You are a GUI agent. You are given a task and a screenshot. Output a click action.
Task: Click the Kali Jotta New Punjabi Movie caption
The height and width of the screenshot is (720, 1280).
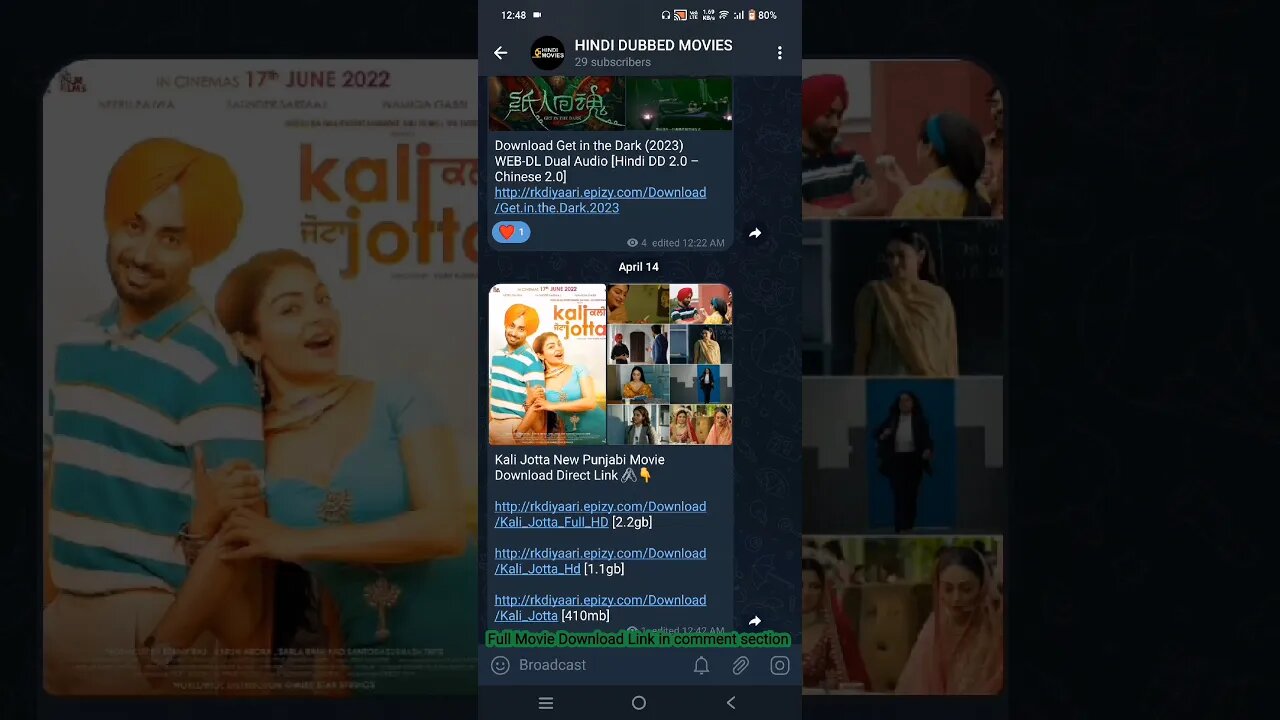(580, 468)
